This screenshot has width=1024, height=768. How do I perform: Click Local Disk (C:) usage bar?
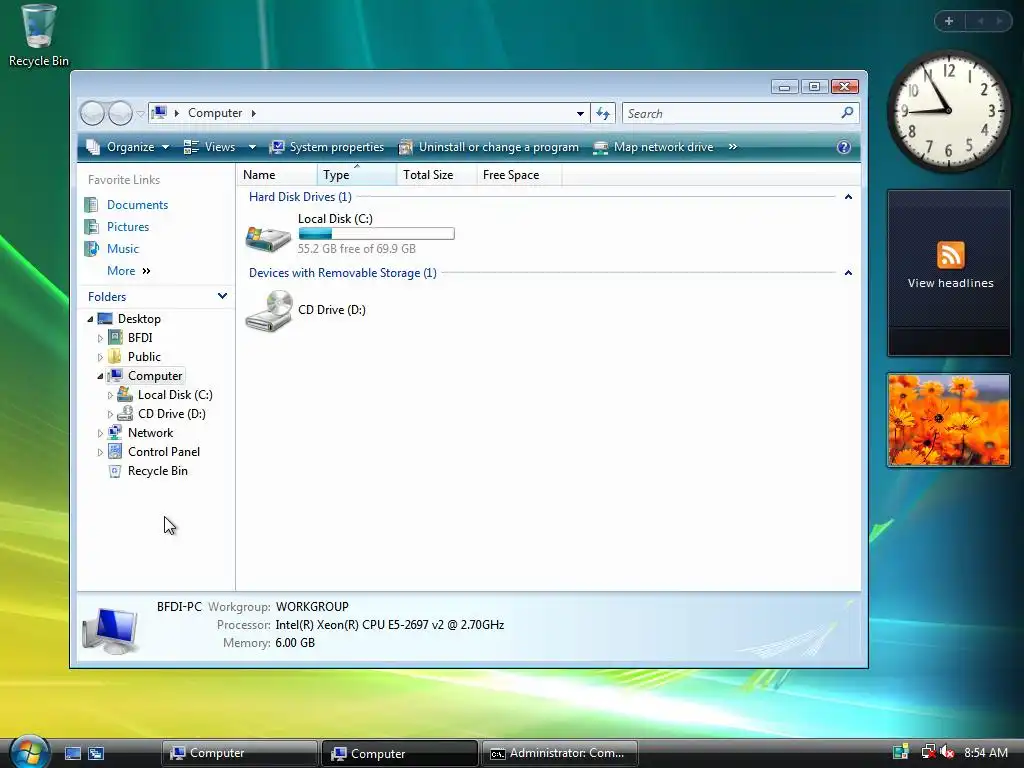pos(376,234)
